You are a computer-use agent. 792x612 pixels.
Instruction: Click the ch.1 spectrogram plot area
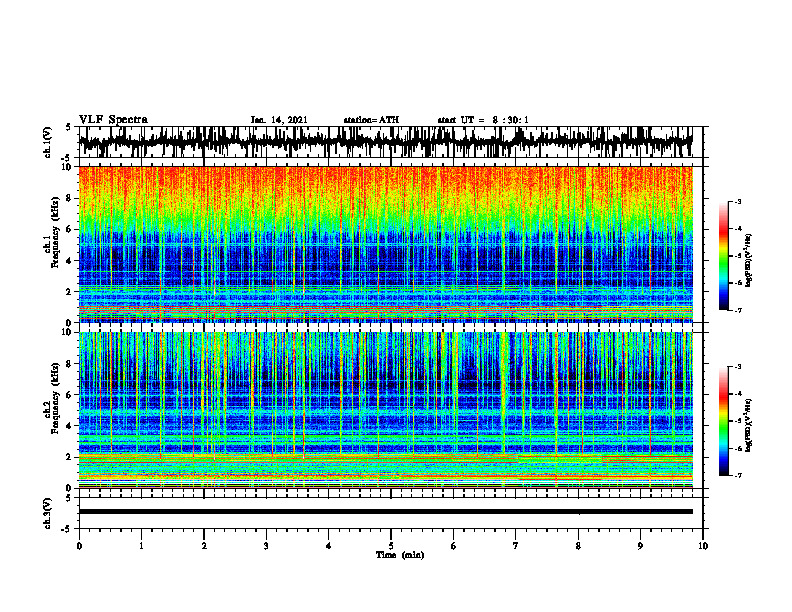[386, 244]
